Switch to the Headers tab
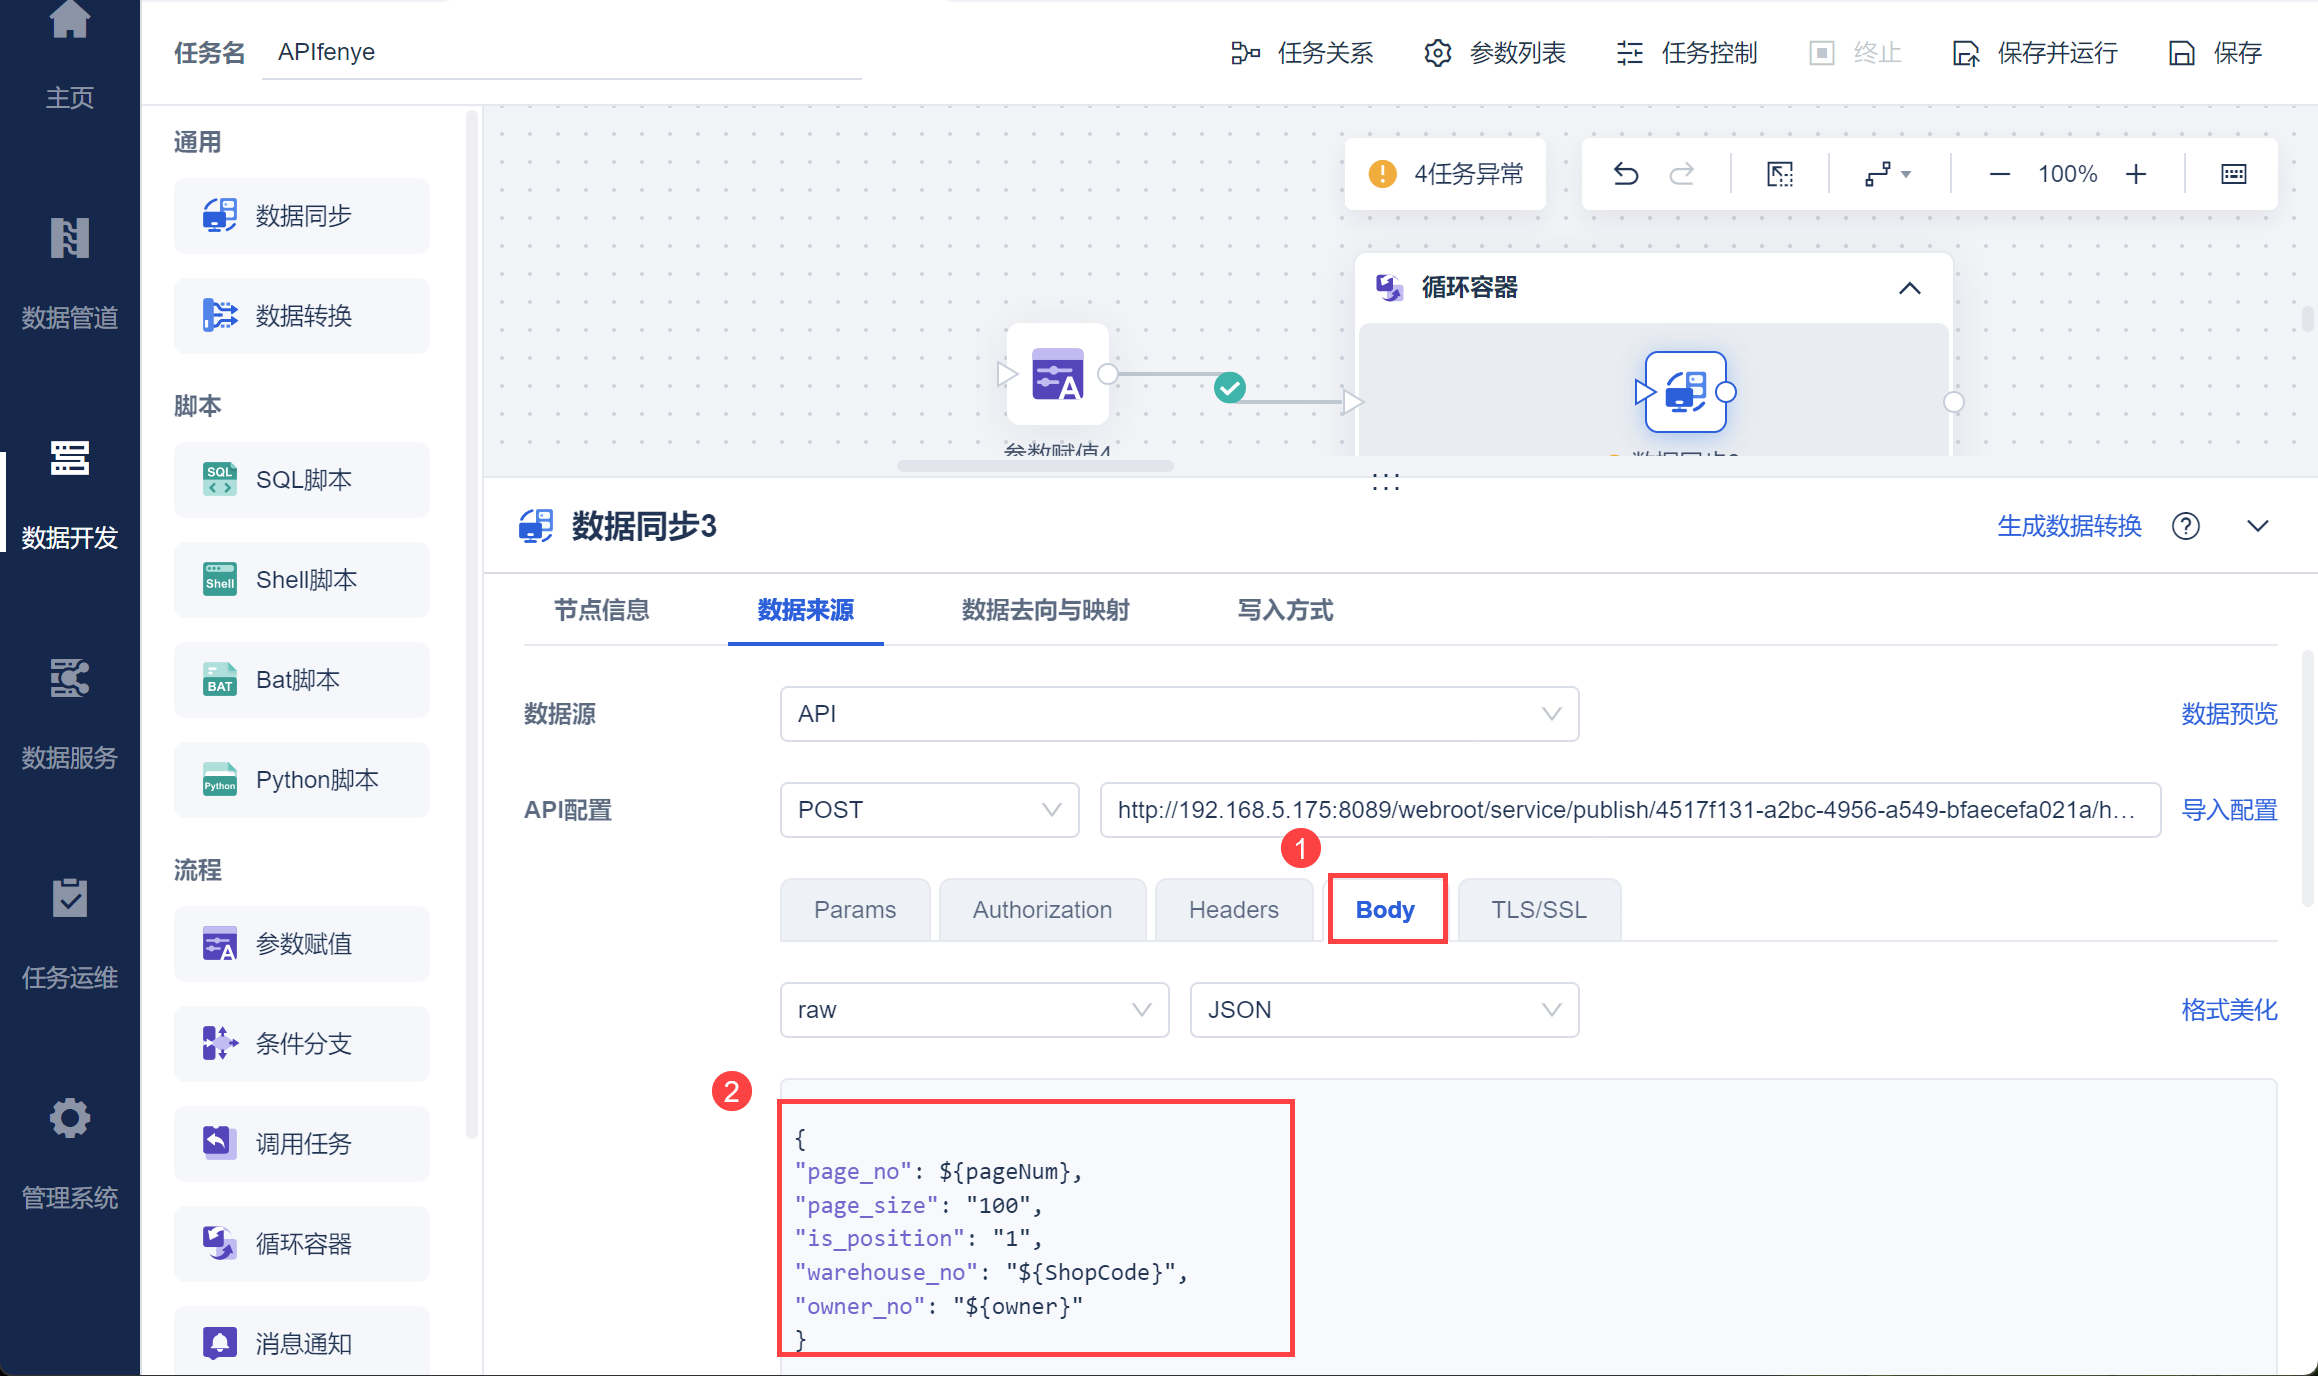 pos(1233,910)
